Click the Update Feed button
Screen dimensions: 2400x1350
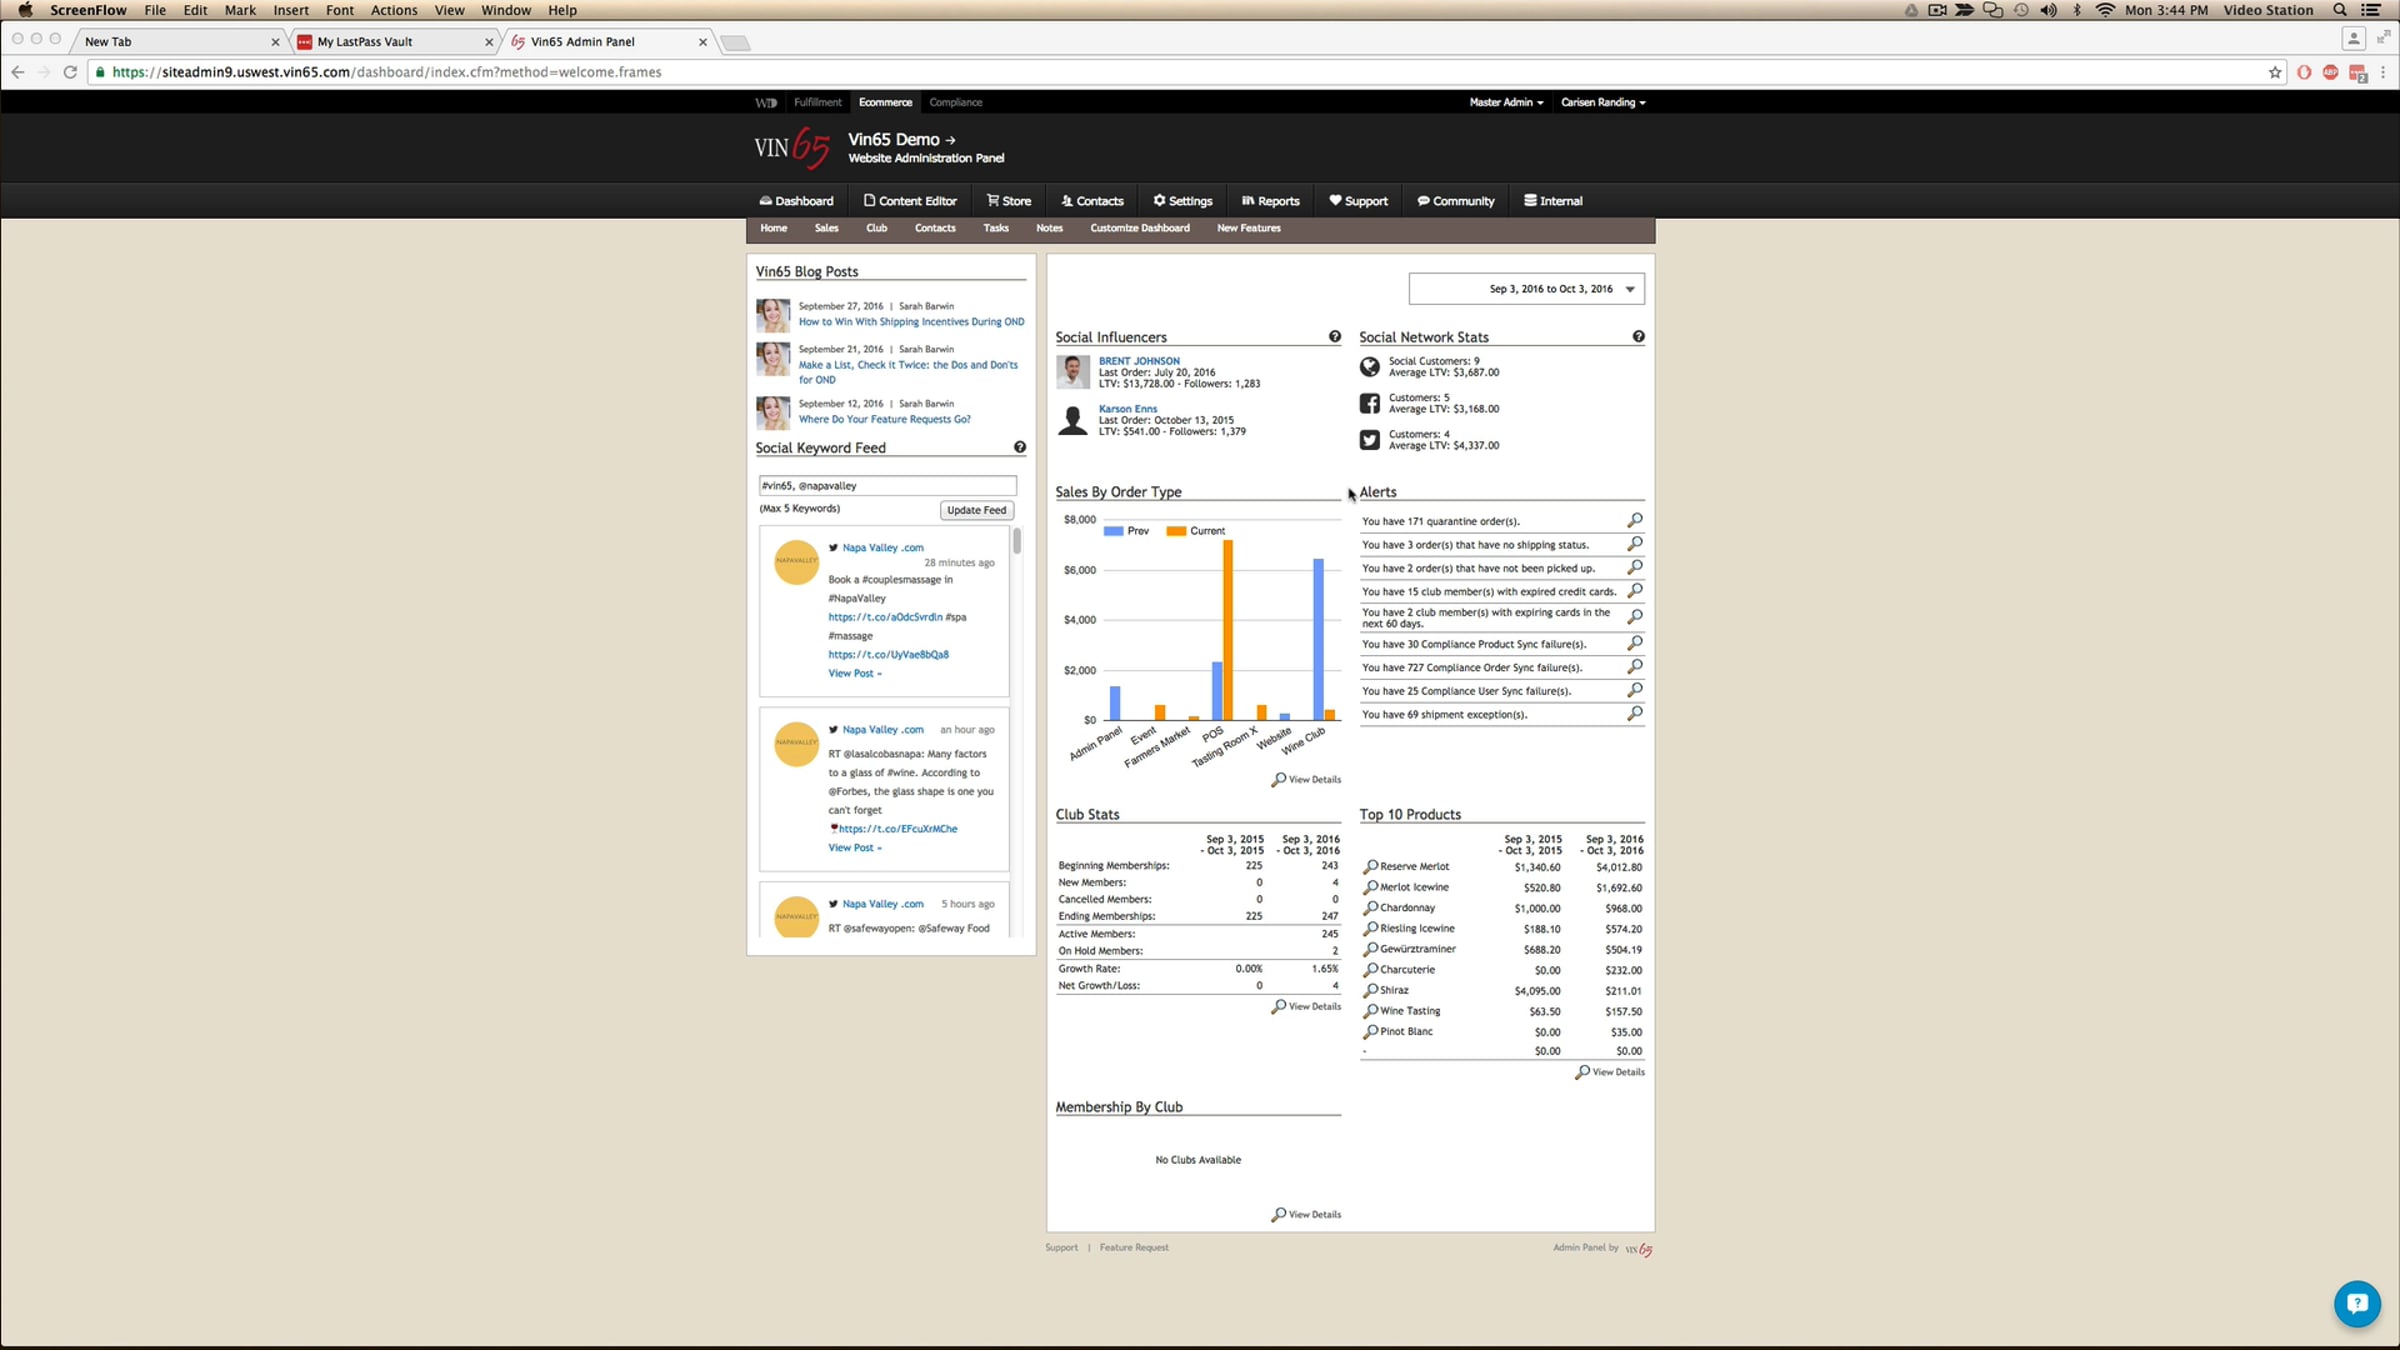[x=976, y=510]
